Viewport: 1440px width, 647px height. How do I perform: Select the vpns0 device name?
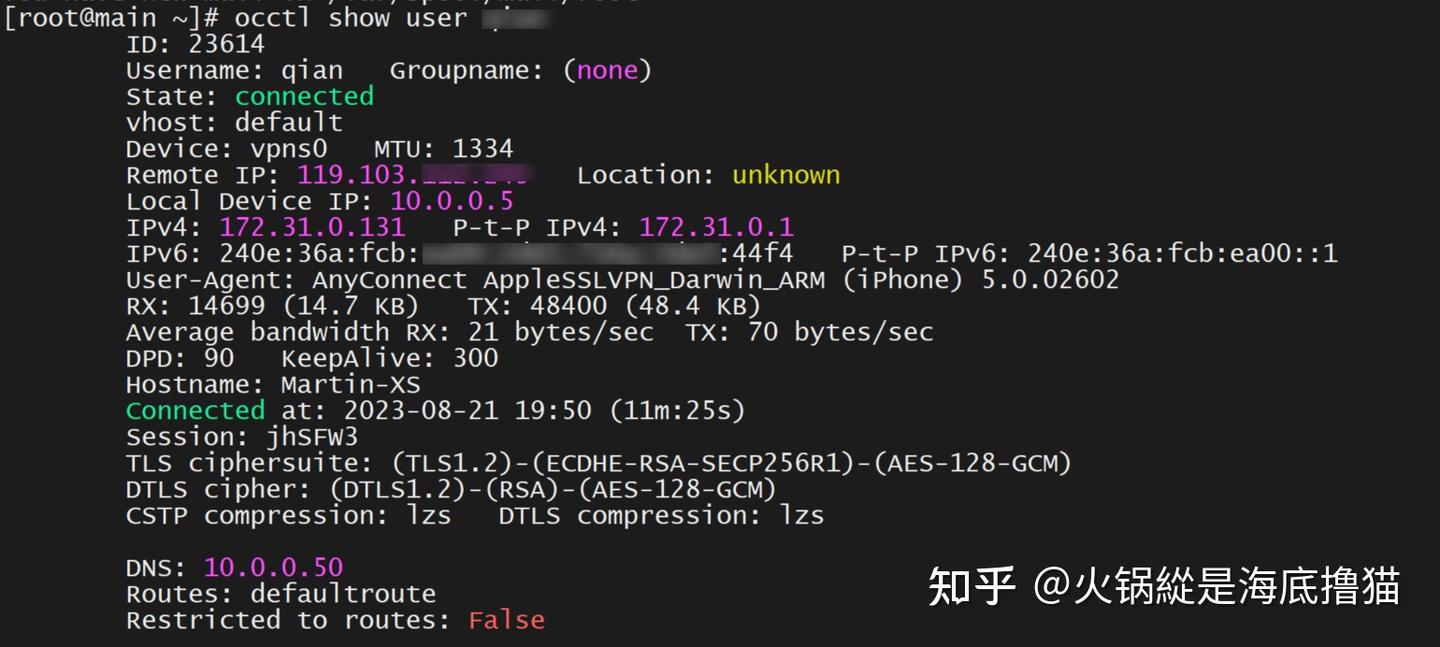click(x=288, y=149)
